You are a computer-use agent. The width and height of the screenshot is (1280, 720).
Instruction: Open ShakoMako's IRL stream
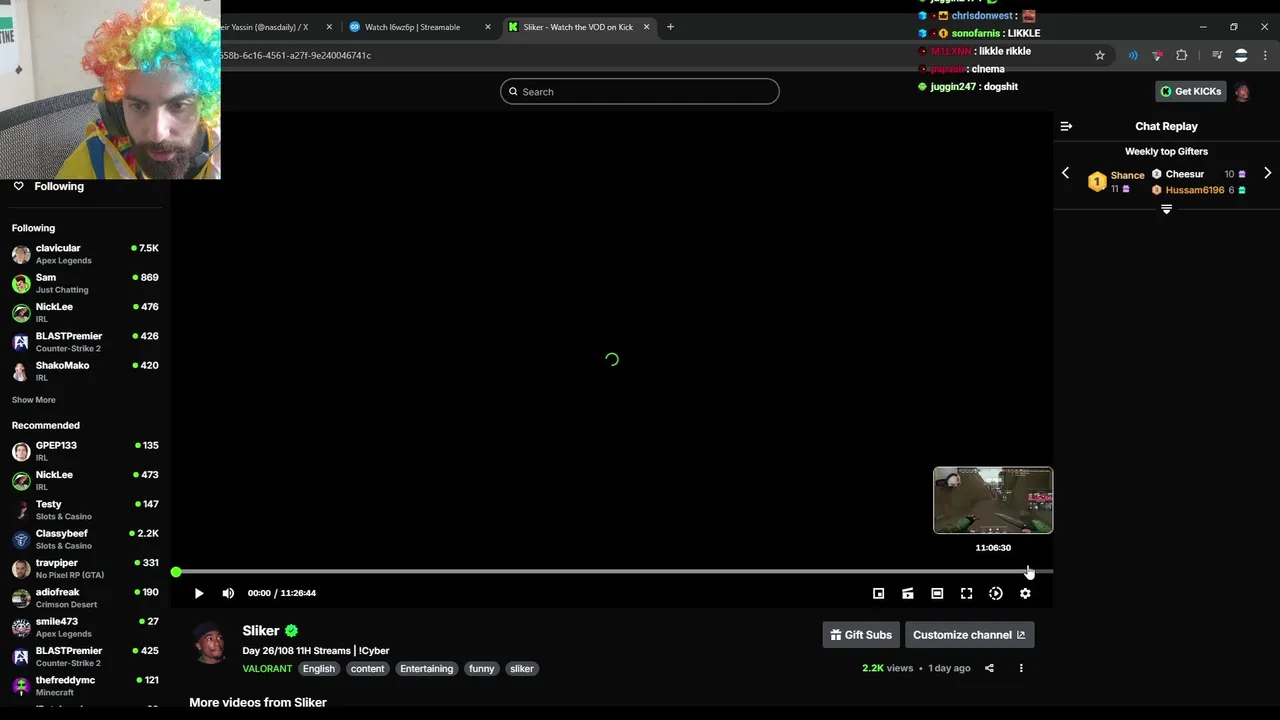[85, 371]
